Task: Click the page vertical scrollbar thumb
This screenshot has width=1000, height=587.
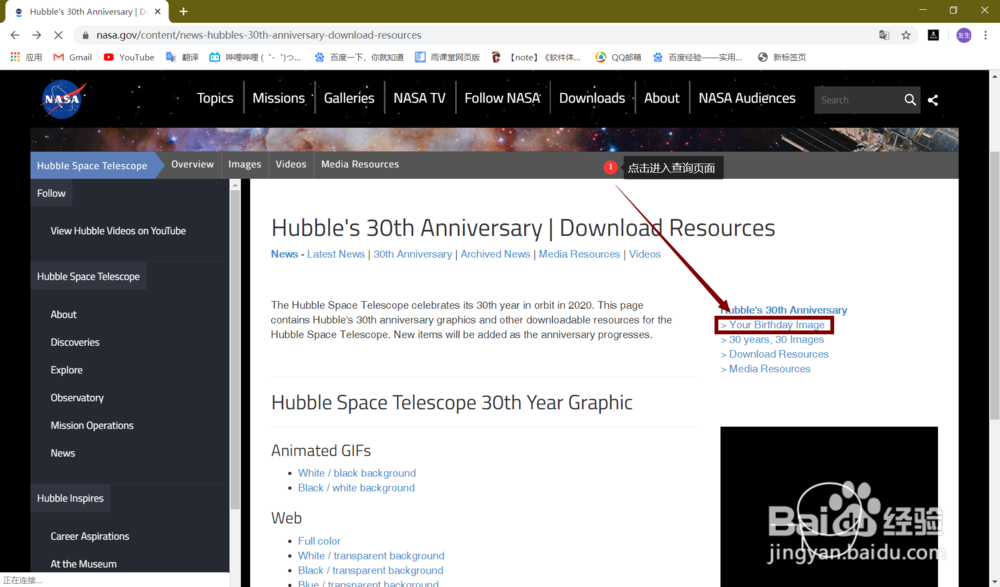Action: click(994, 285)
